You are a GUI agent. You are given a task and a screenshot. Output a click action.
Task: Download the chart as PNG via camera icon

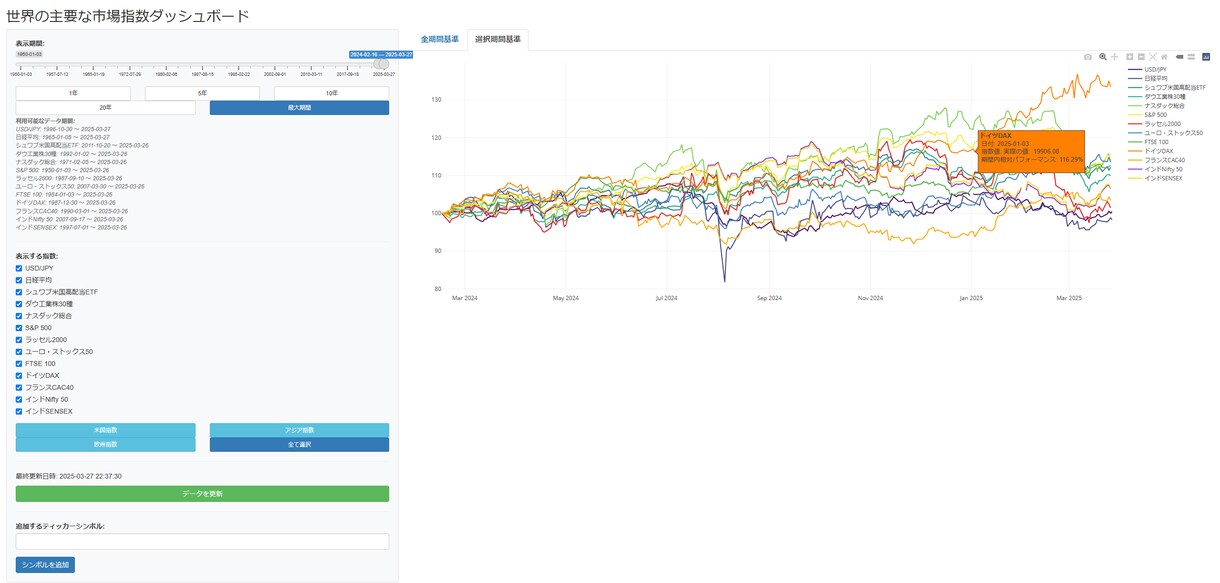(1088, 57)
